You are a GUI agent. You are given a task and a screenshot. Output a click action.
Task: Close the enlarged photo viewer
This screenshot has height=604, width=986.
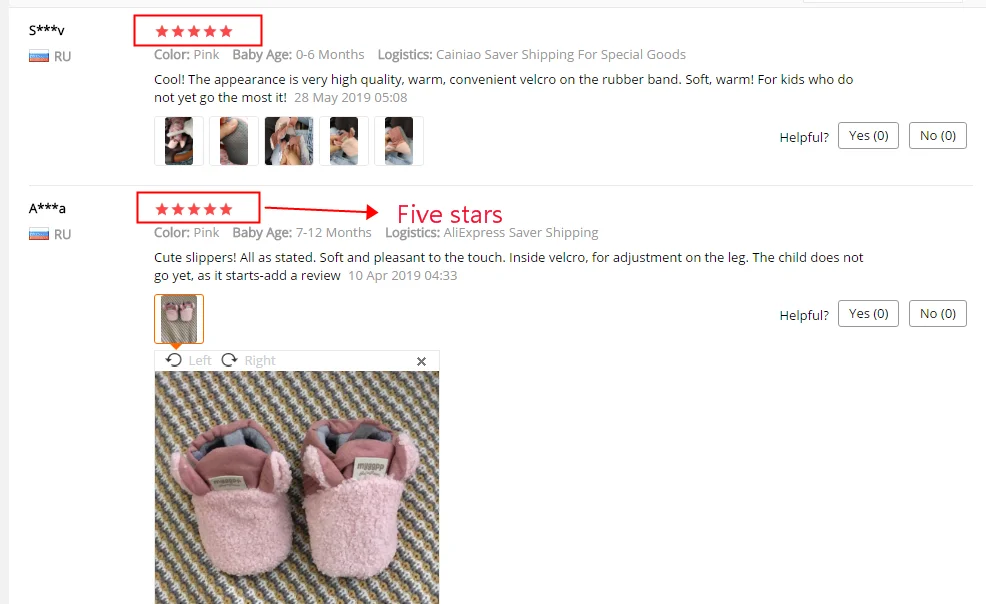click(421, 361)
